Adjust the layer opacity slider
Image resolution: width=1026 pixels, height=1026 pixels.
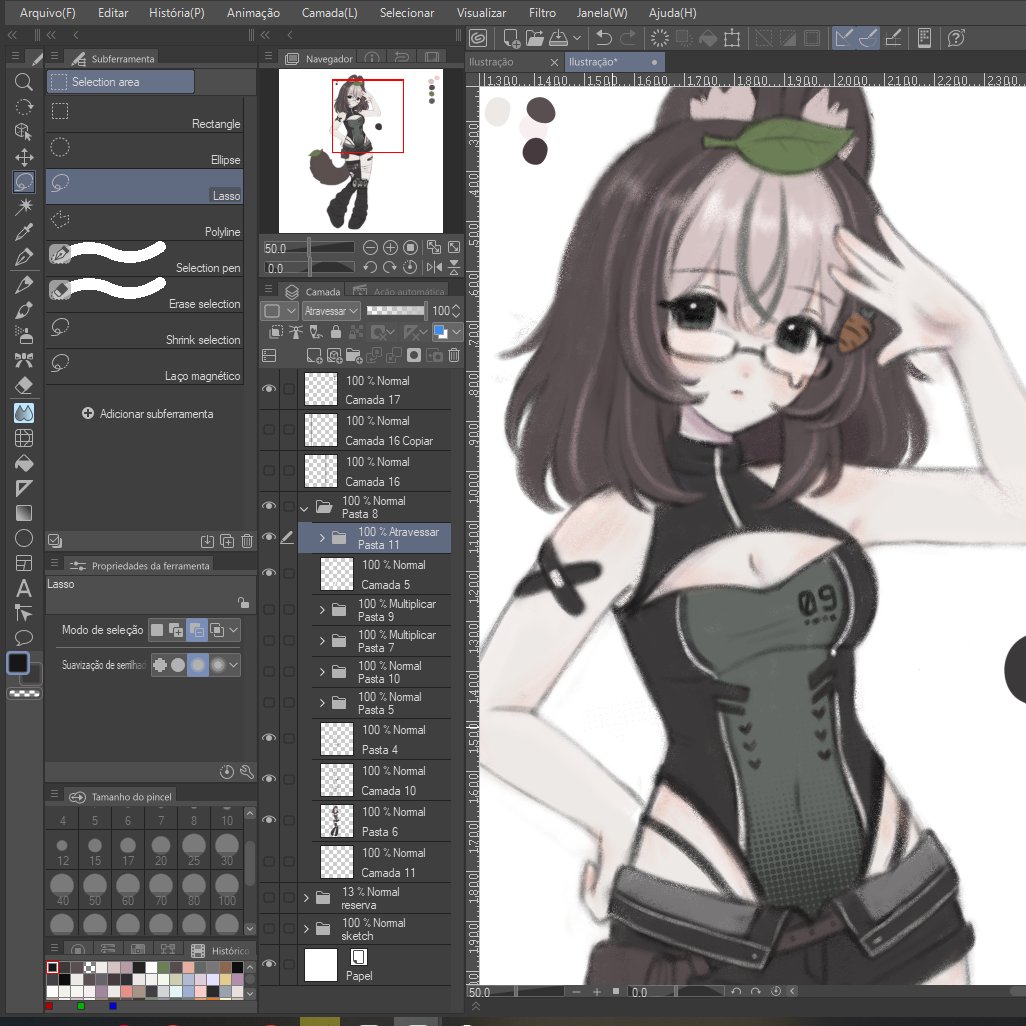tap(396, 311)
